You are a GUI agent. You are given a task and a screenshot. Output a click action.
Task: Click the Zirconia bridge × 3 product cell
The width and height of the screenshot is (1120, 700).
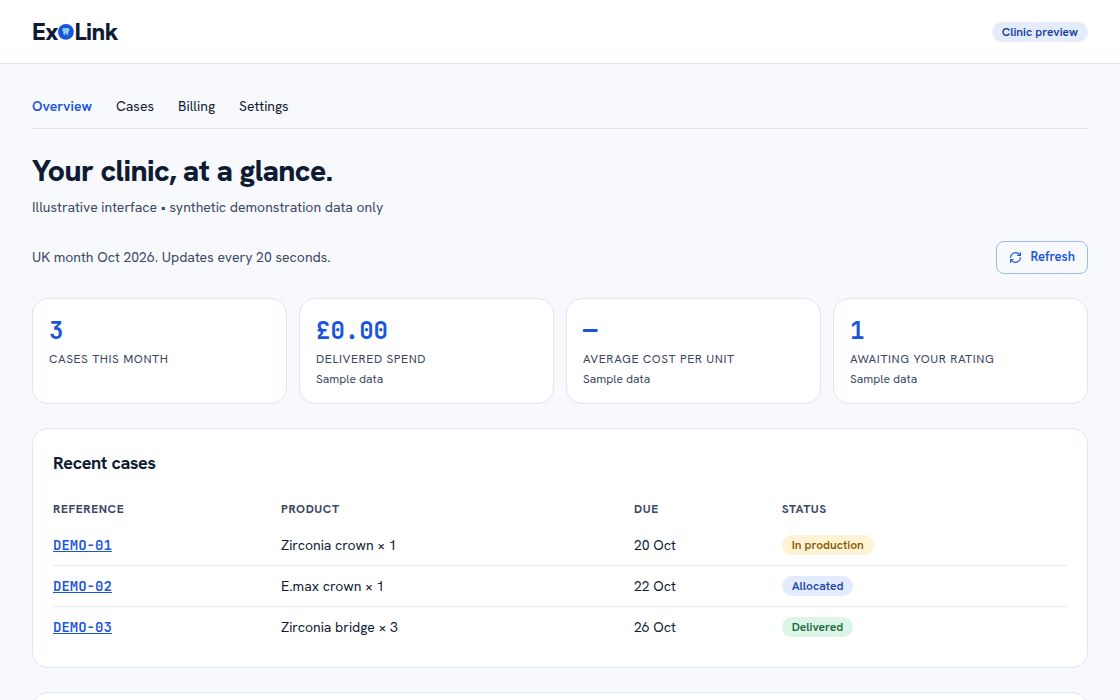click(339, 627)
